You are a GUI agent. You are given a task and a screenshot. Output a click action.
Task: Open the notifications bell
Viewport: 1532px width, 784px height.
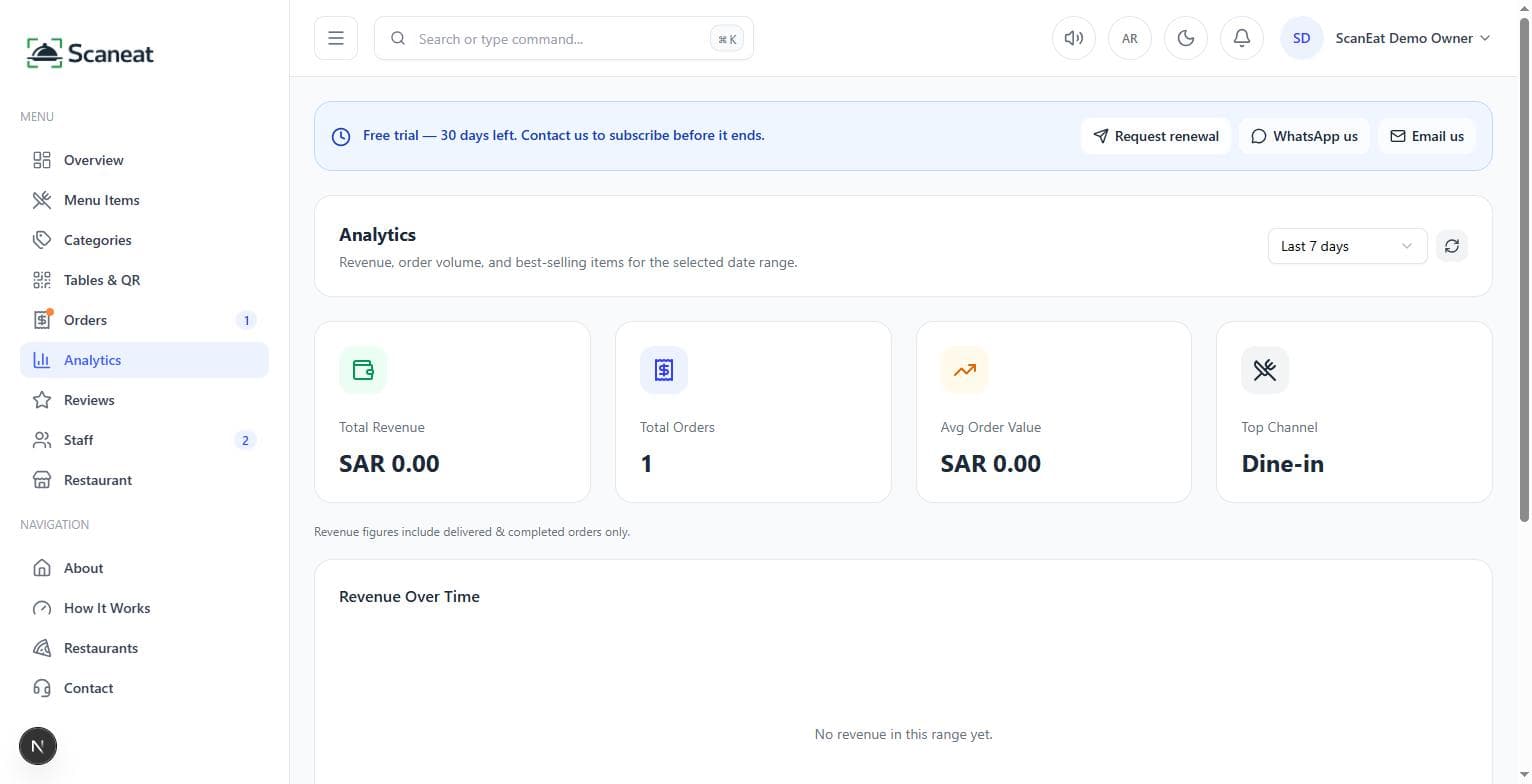[1242, 38]
